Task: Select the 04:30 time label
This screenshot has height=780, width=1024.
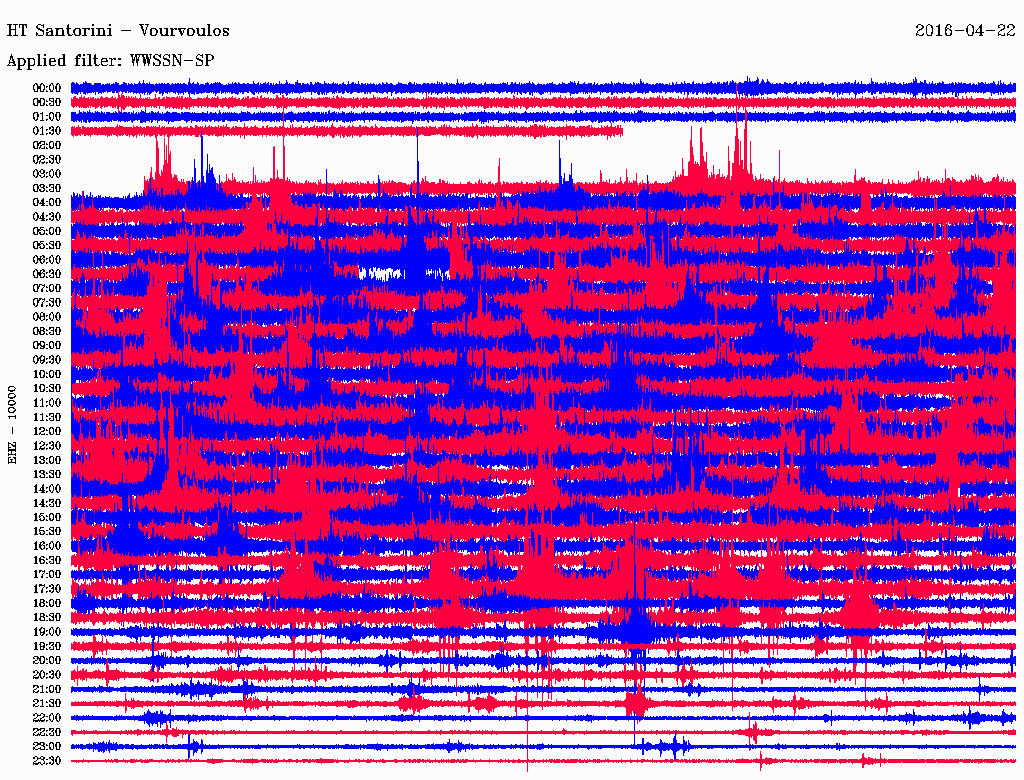Action: 47,217
